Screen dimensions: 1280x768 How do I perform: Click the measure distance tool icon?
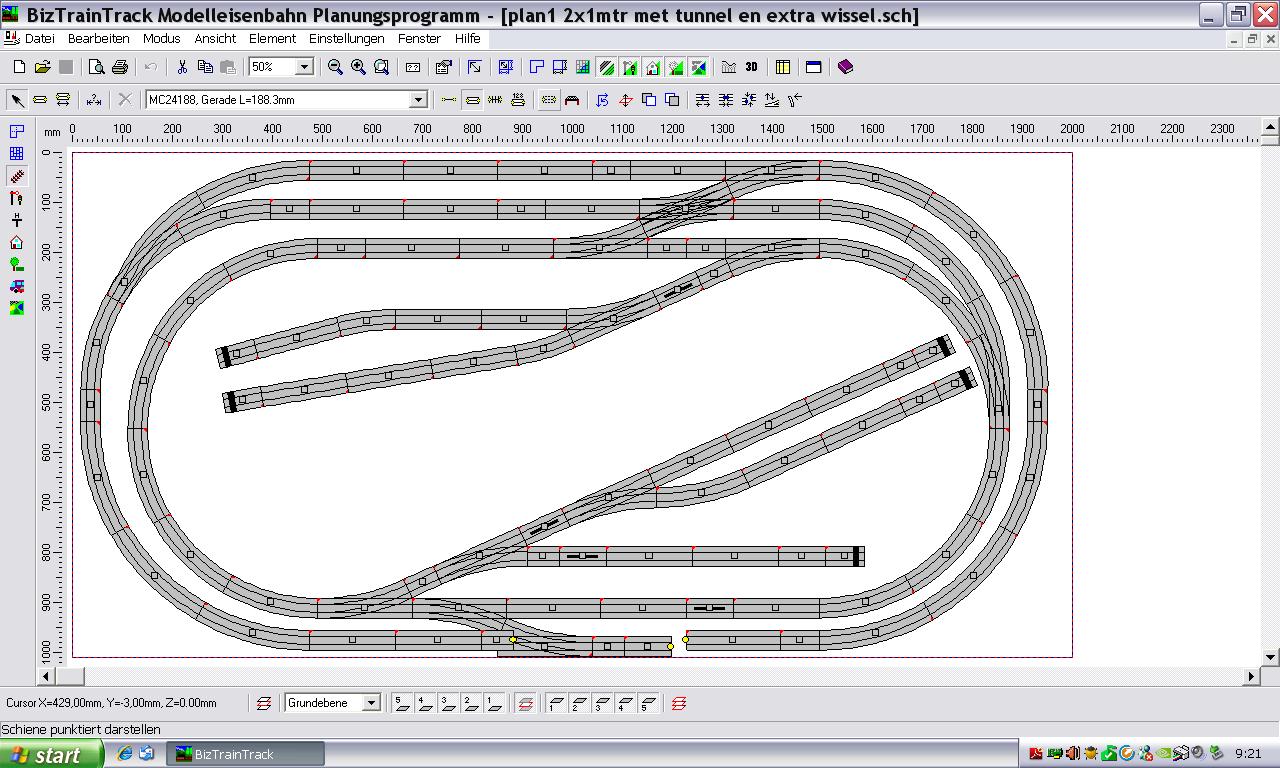93,100
